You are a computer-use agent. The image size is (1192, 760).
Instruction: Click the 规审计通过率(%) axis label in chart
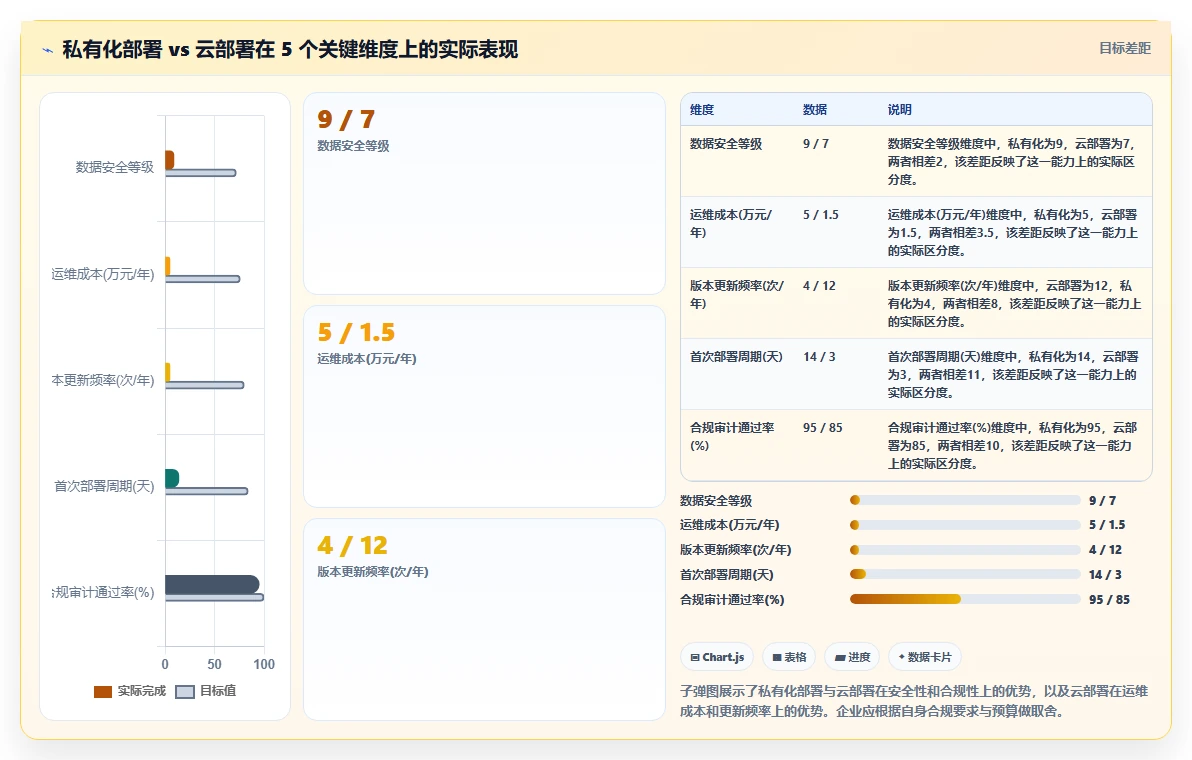click(103, 593)
